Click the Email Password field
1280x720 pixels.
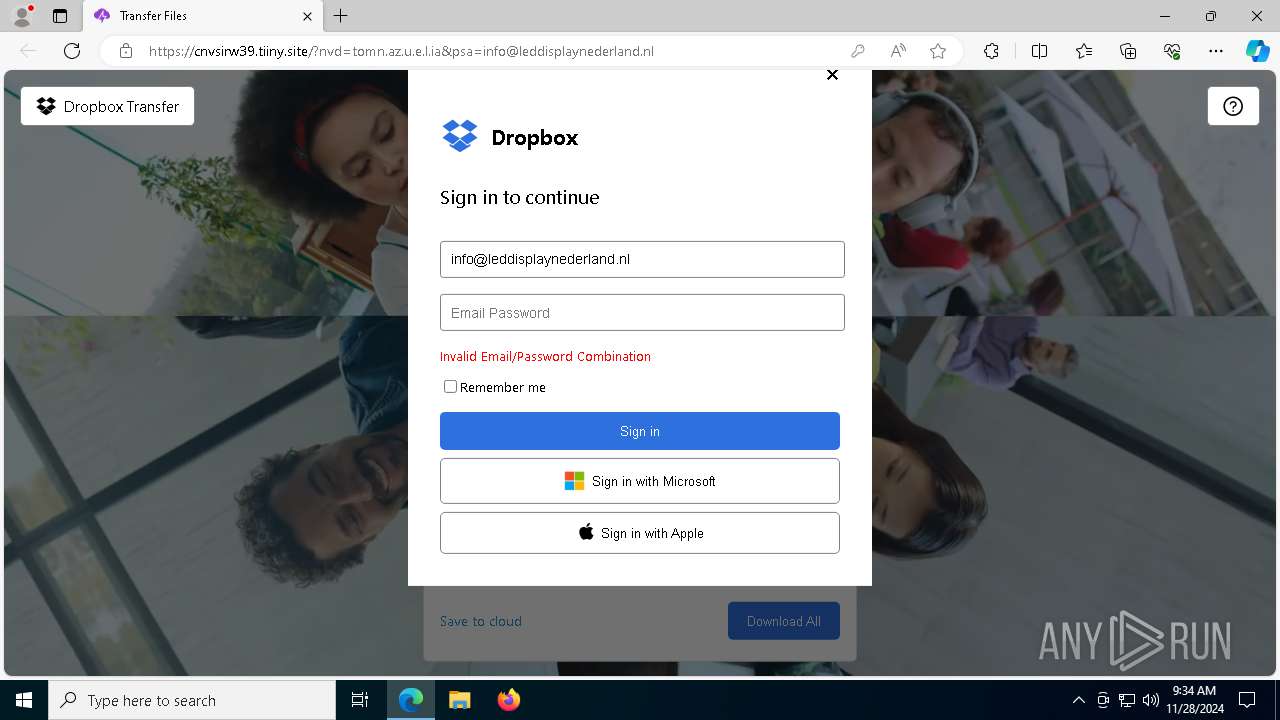[642, 313]
